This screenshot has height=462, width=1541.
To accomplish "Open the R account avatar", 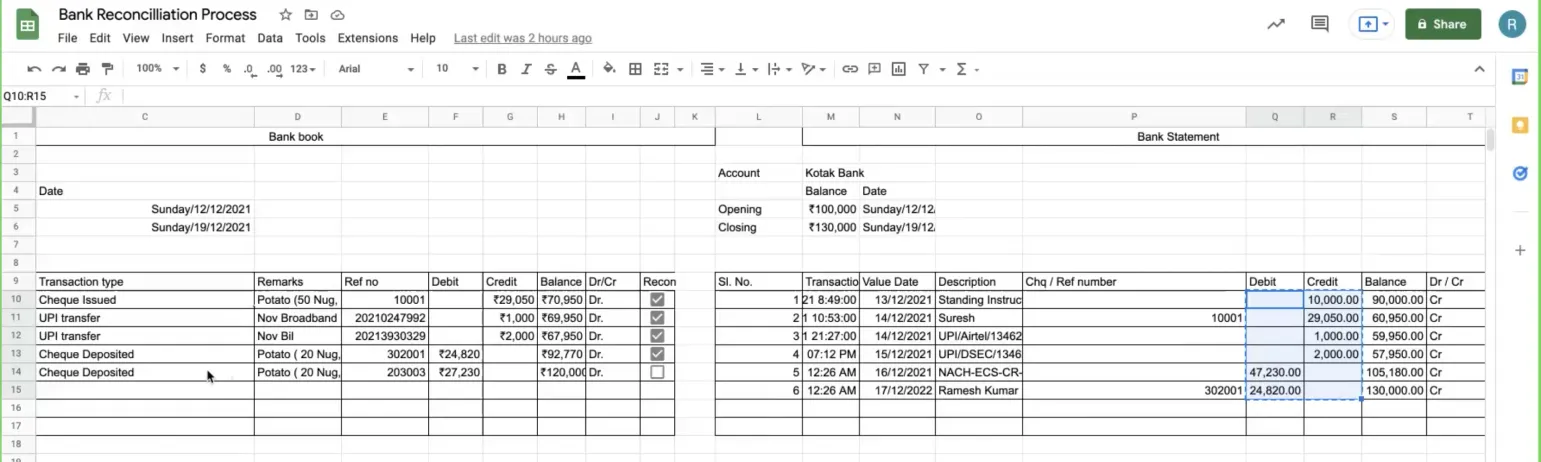I will point(1512,24).
